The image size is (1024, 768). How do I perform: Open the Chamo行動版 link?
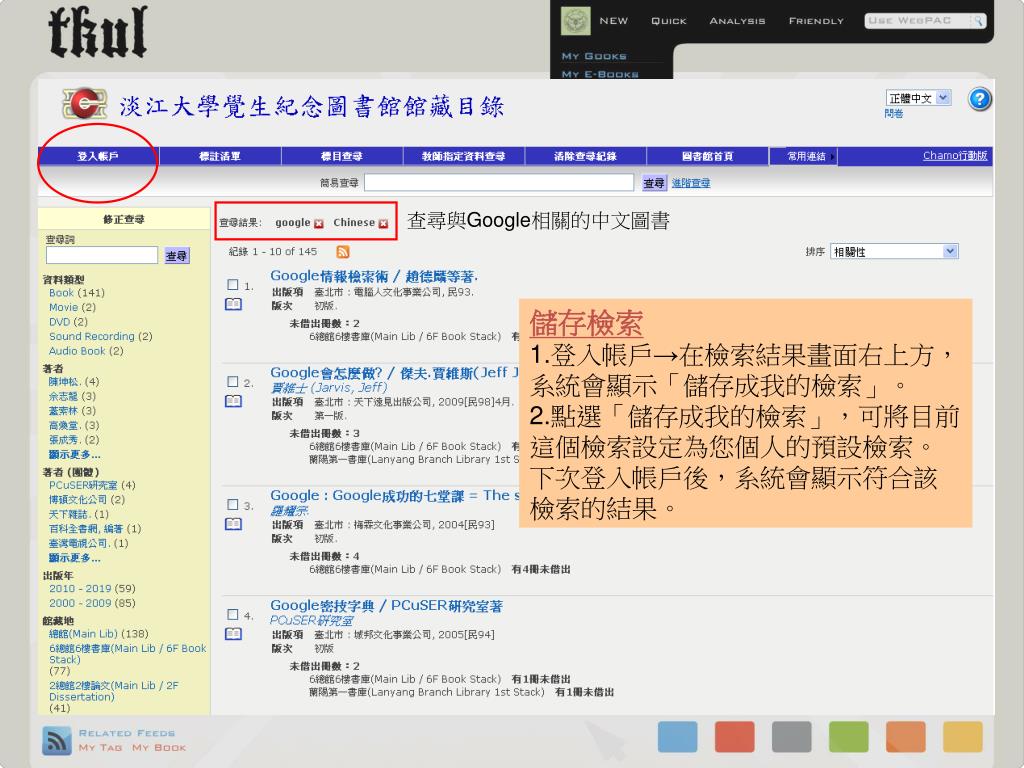coord(955,155)
